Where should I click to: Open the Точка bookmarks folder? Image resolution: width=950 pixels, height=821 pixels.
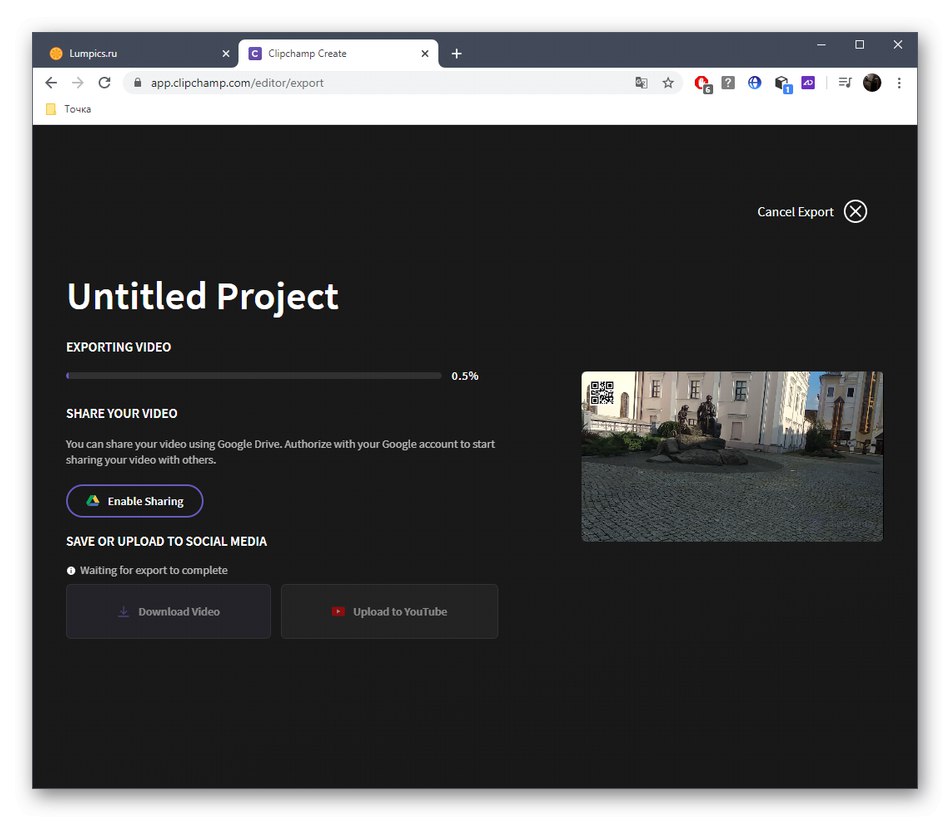[68, 109]
